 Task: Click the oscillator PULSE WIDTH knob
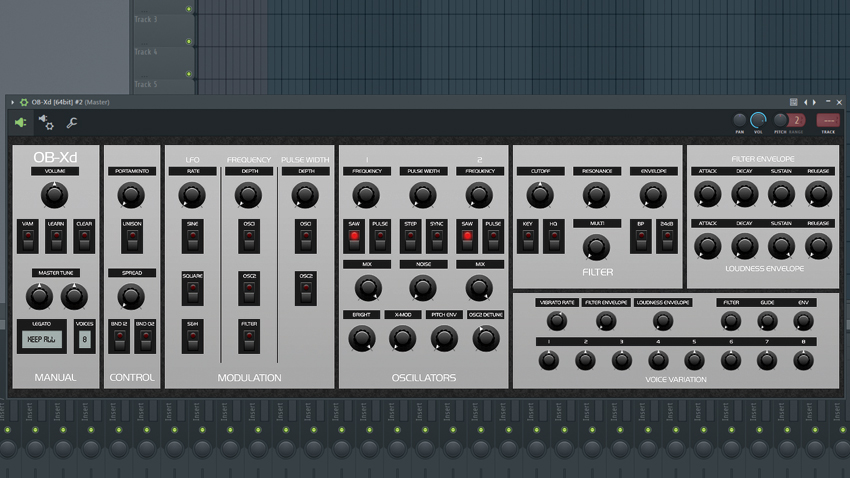(423, 195)
